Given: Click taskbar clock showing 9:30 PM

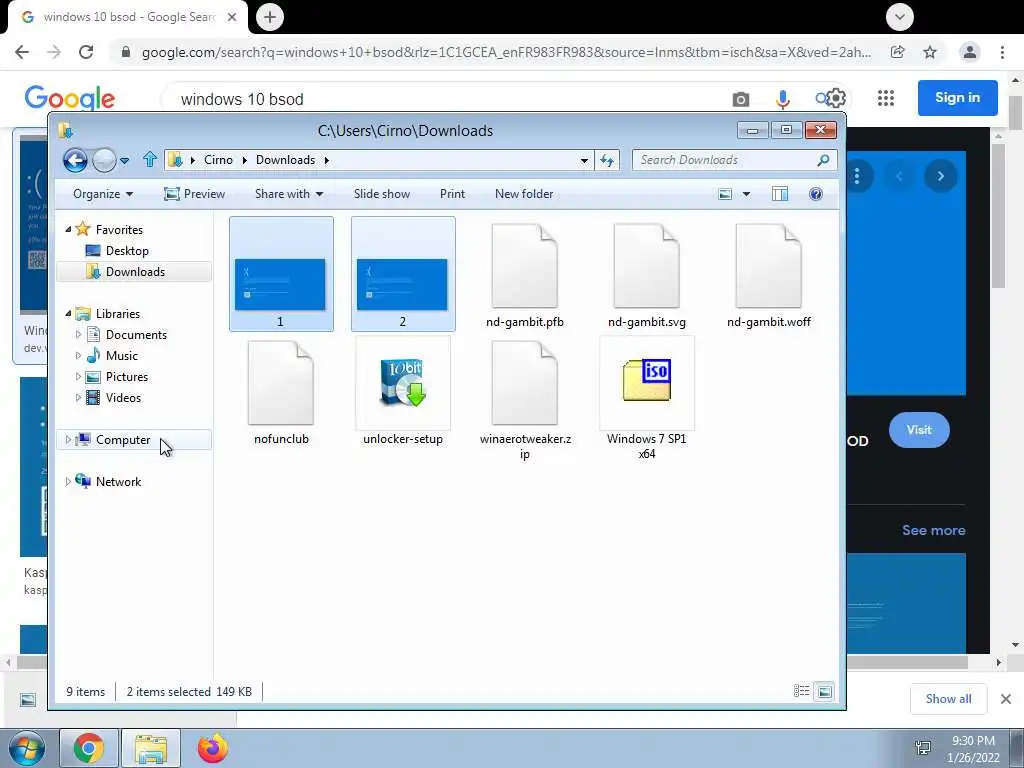Looking at the screenshot, I should (x=973, y=741).
